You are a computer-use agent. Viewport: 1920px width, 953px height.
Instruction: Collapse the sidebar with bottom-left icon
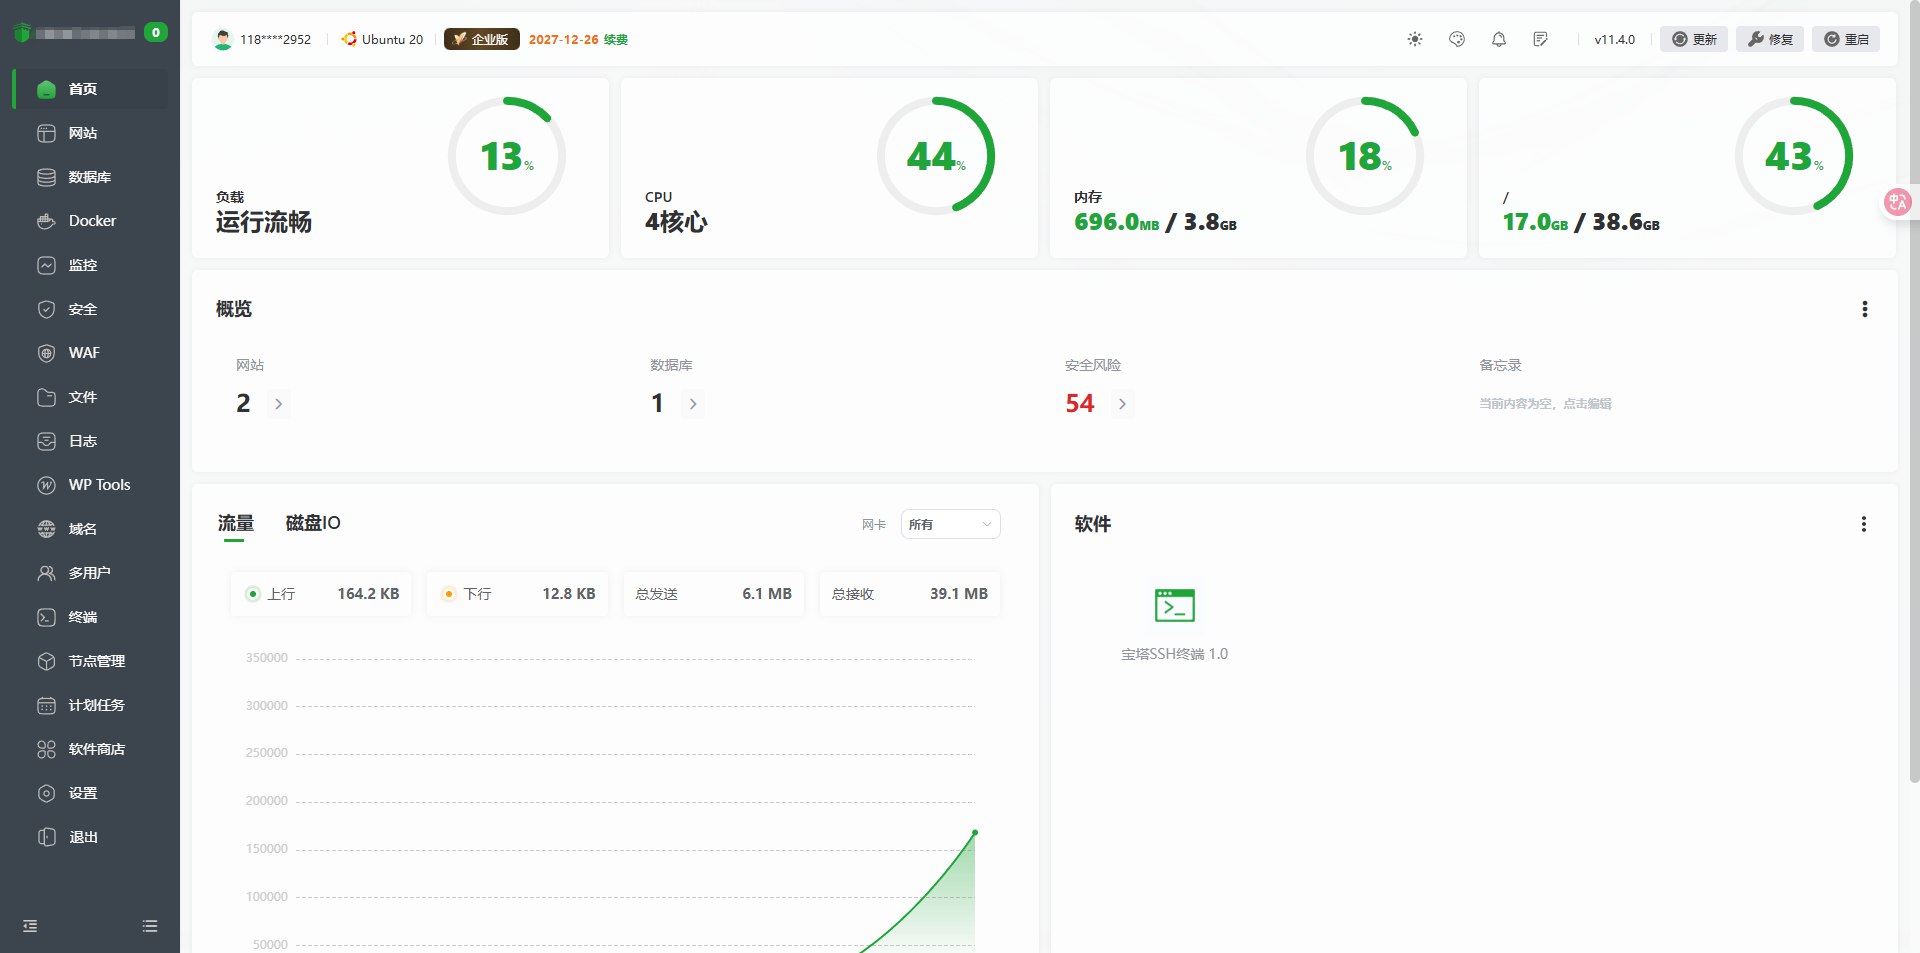point(28,926)
